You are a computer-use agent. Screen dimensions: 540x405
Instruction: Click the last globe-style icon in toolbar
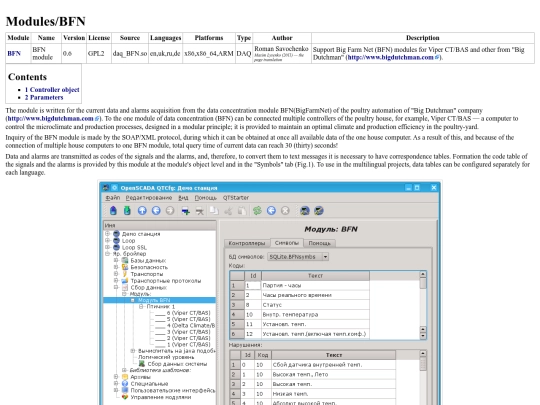319,210
